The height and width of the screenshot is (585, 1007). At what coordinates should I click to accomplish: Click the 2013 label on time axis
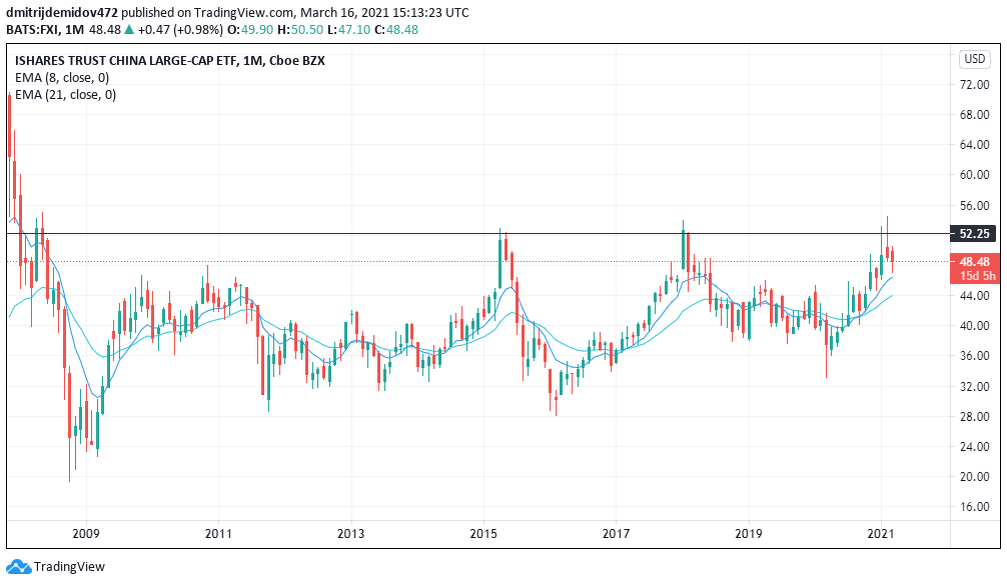[351, 534]
